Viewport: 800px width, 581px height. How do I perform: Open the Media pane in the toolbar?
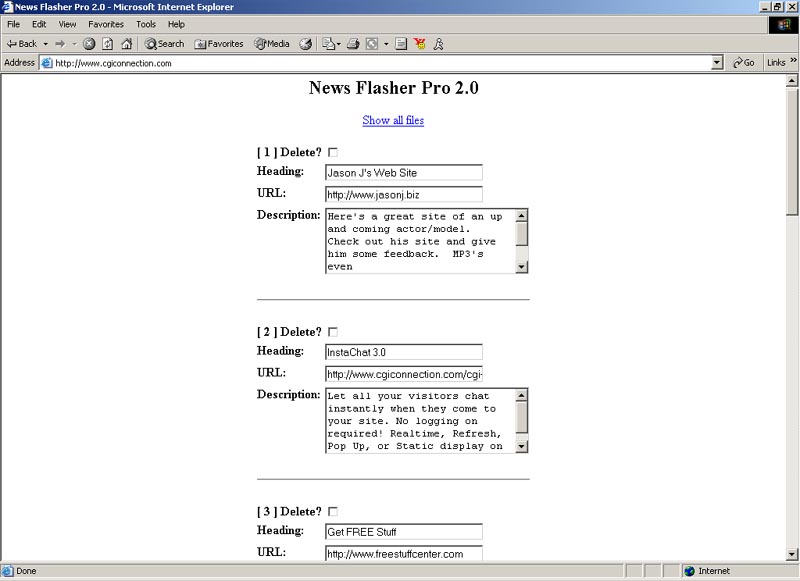coord(272,44)
